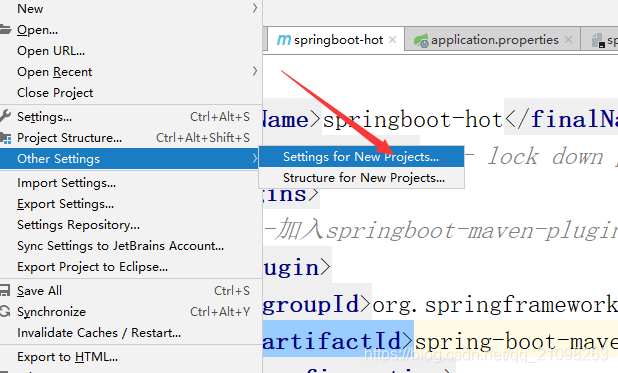
Task: Click the org.springframework text in editor
Action: (x=495, y=305)
